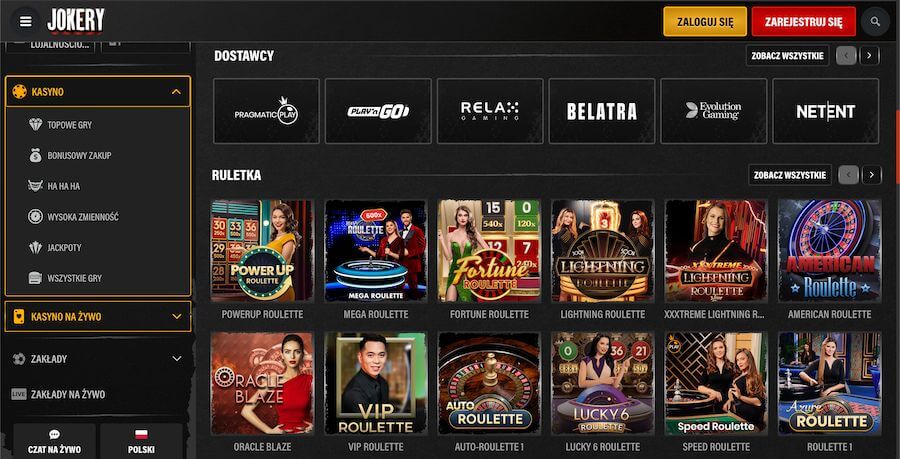Expand the Zakłady dropdown chevron
Screen dimensions: 900x459
point(176,359)
